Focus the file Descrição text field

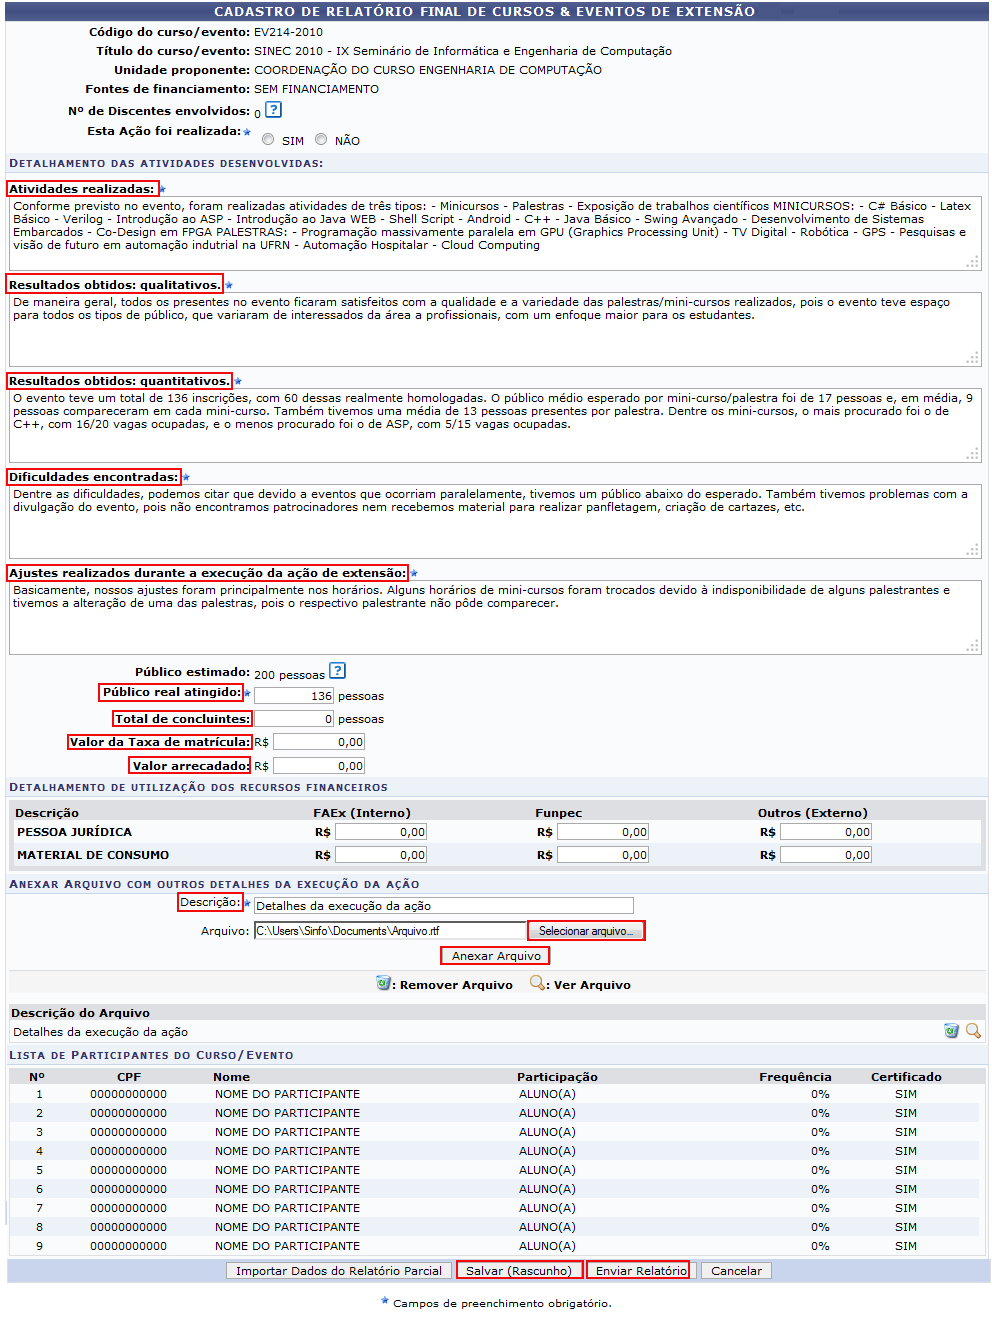(x=443, y=906)
